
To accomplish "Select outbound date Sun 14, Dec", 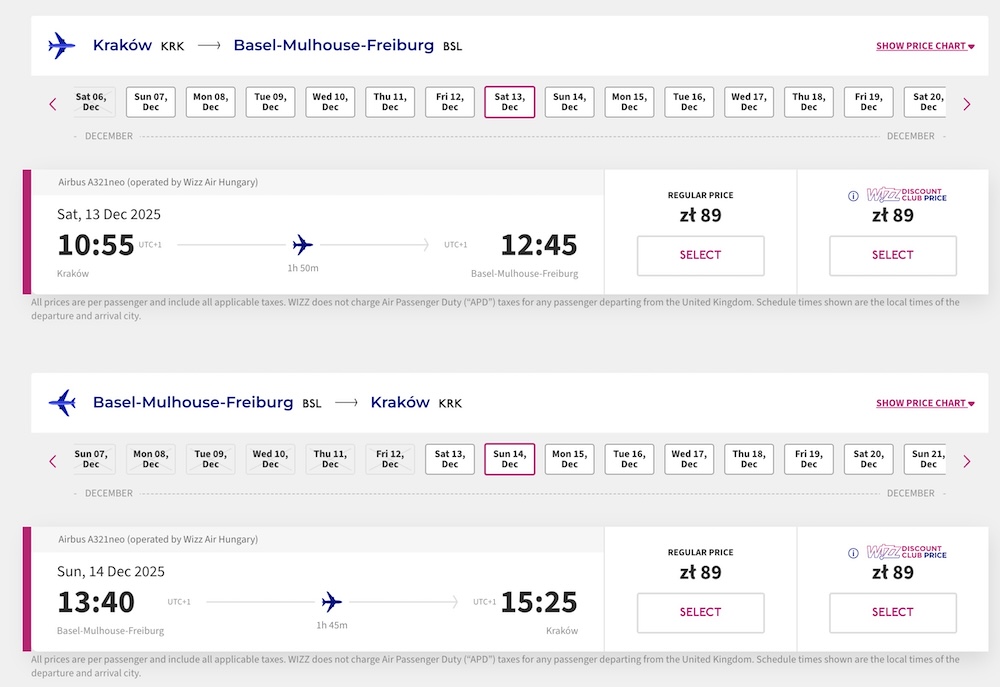I will (x=570, y=102).
